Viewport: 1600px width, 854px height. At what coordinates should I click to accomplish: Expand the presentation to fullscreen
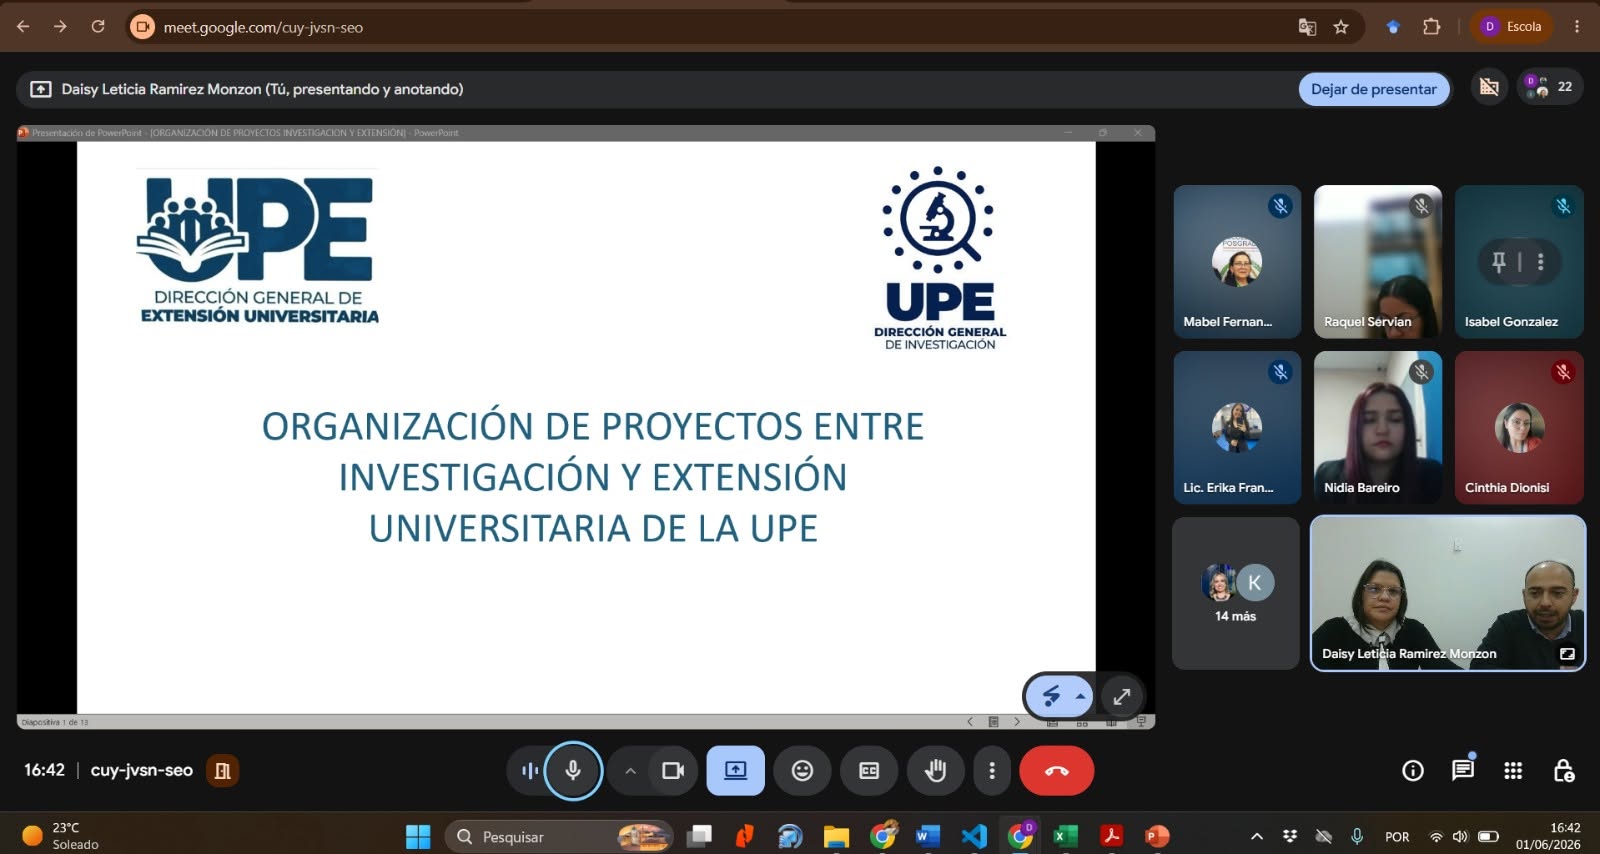click(1122, 696)
